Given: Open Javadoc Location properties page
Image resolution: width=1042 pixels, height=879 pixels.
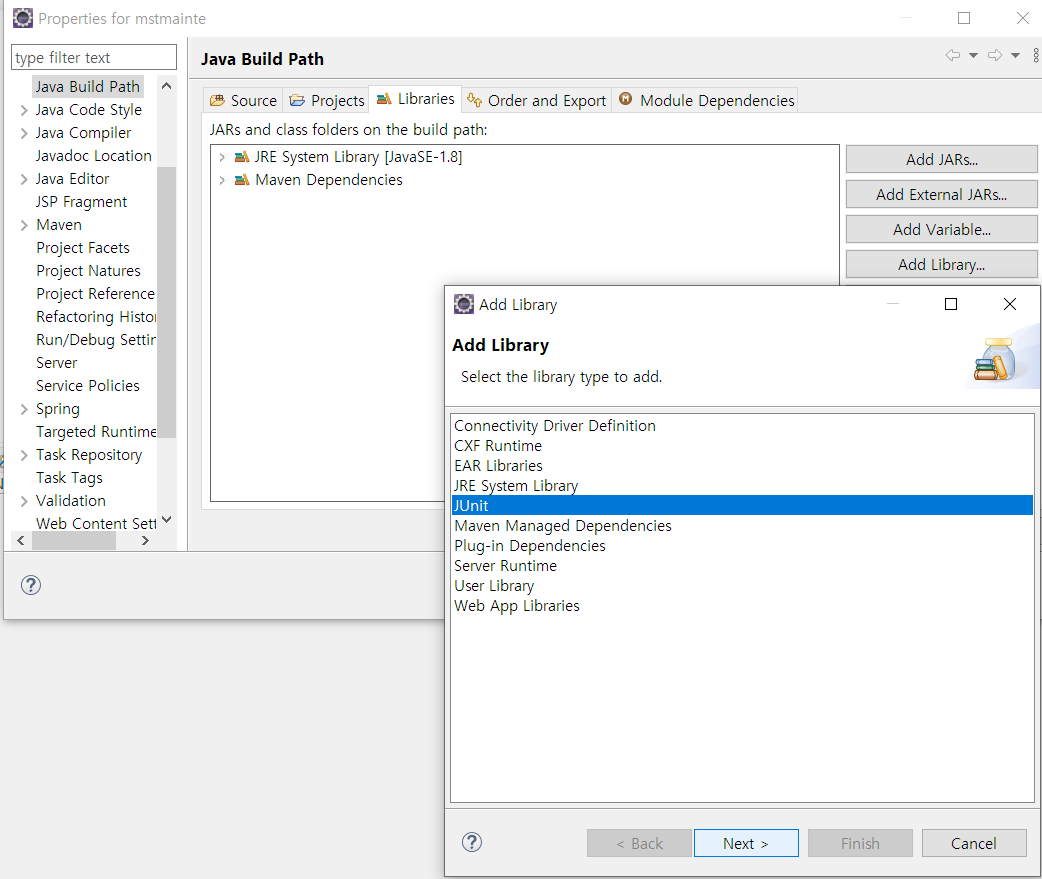Looking at the screenshot, I should [94, 156].
